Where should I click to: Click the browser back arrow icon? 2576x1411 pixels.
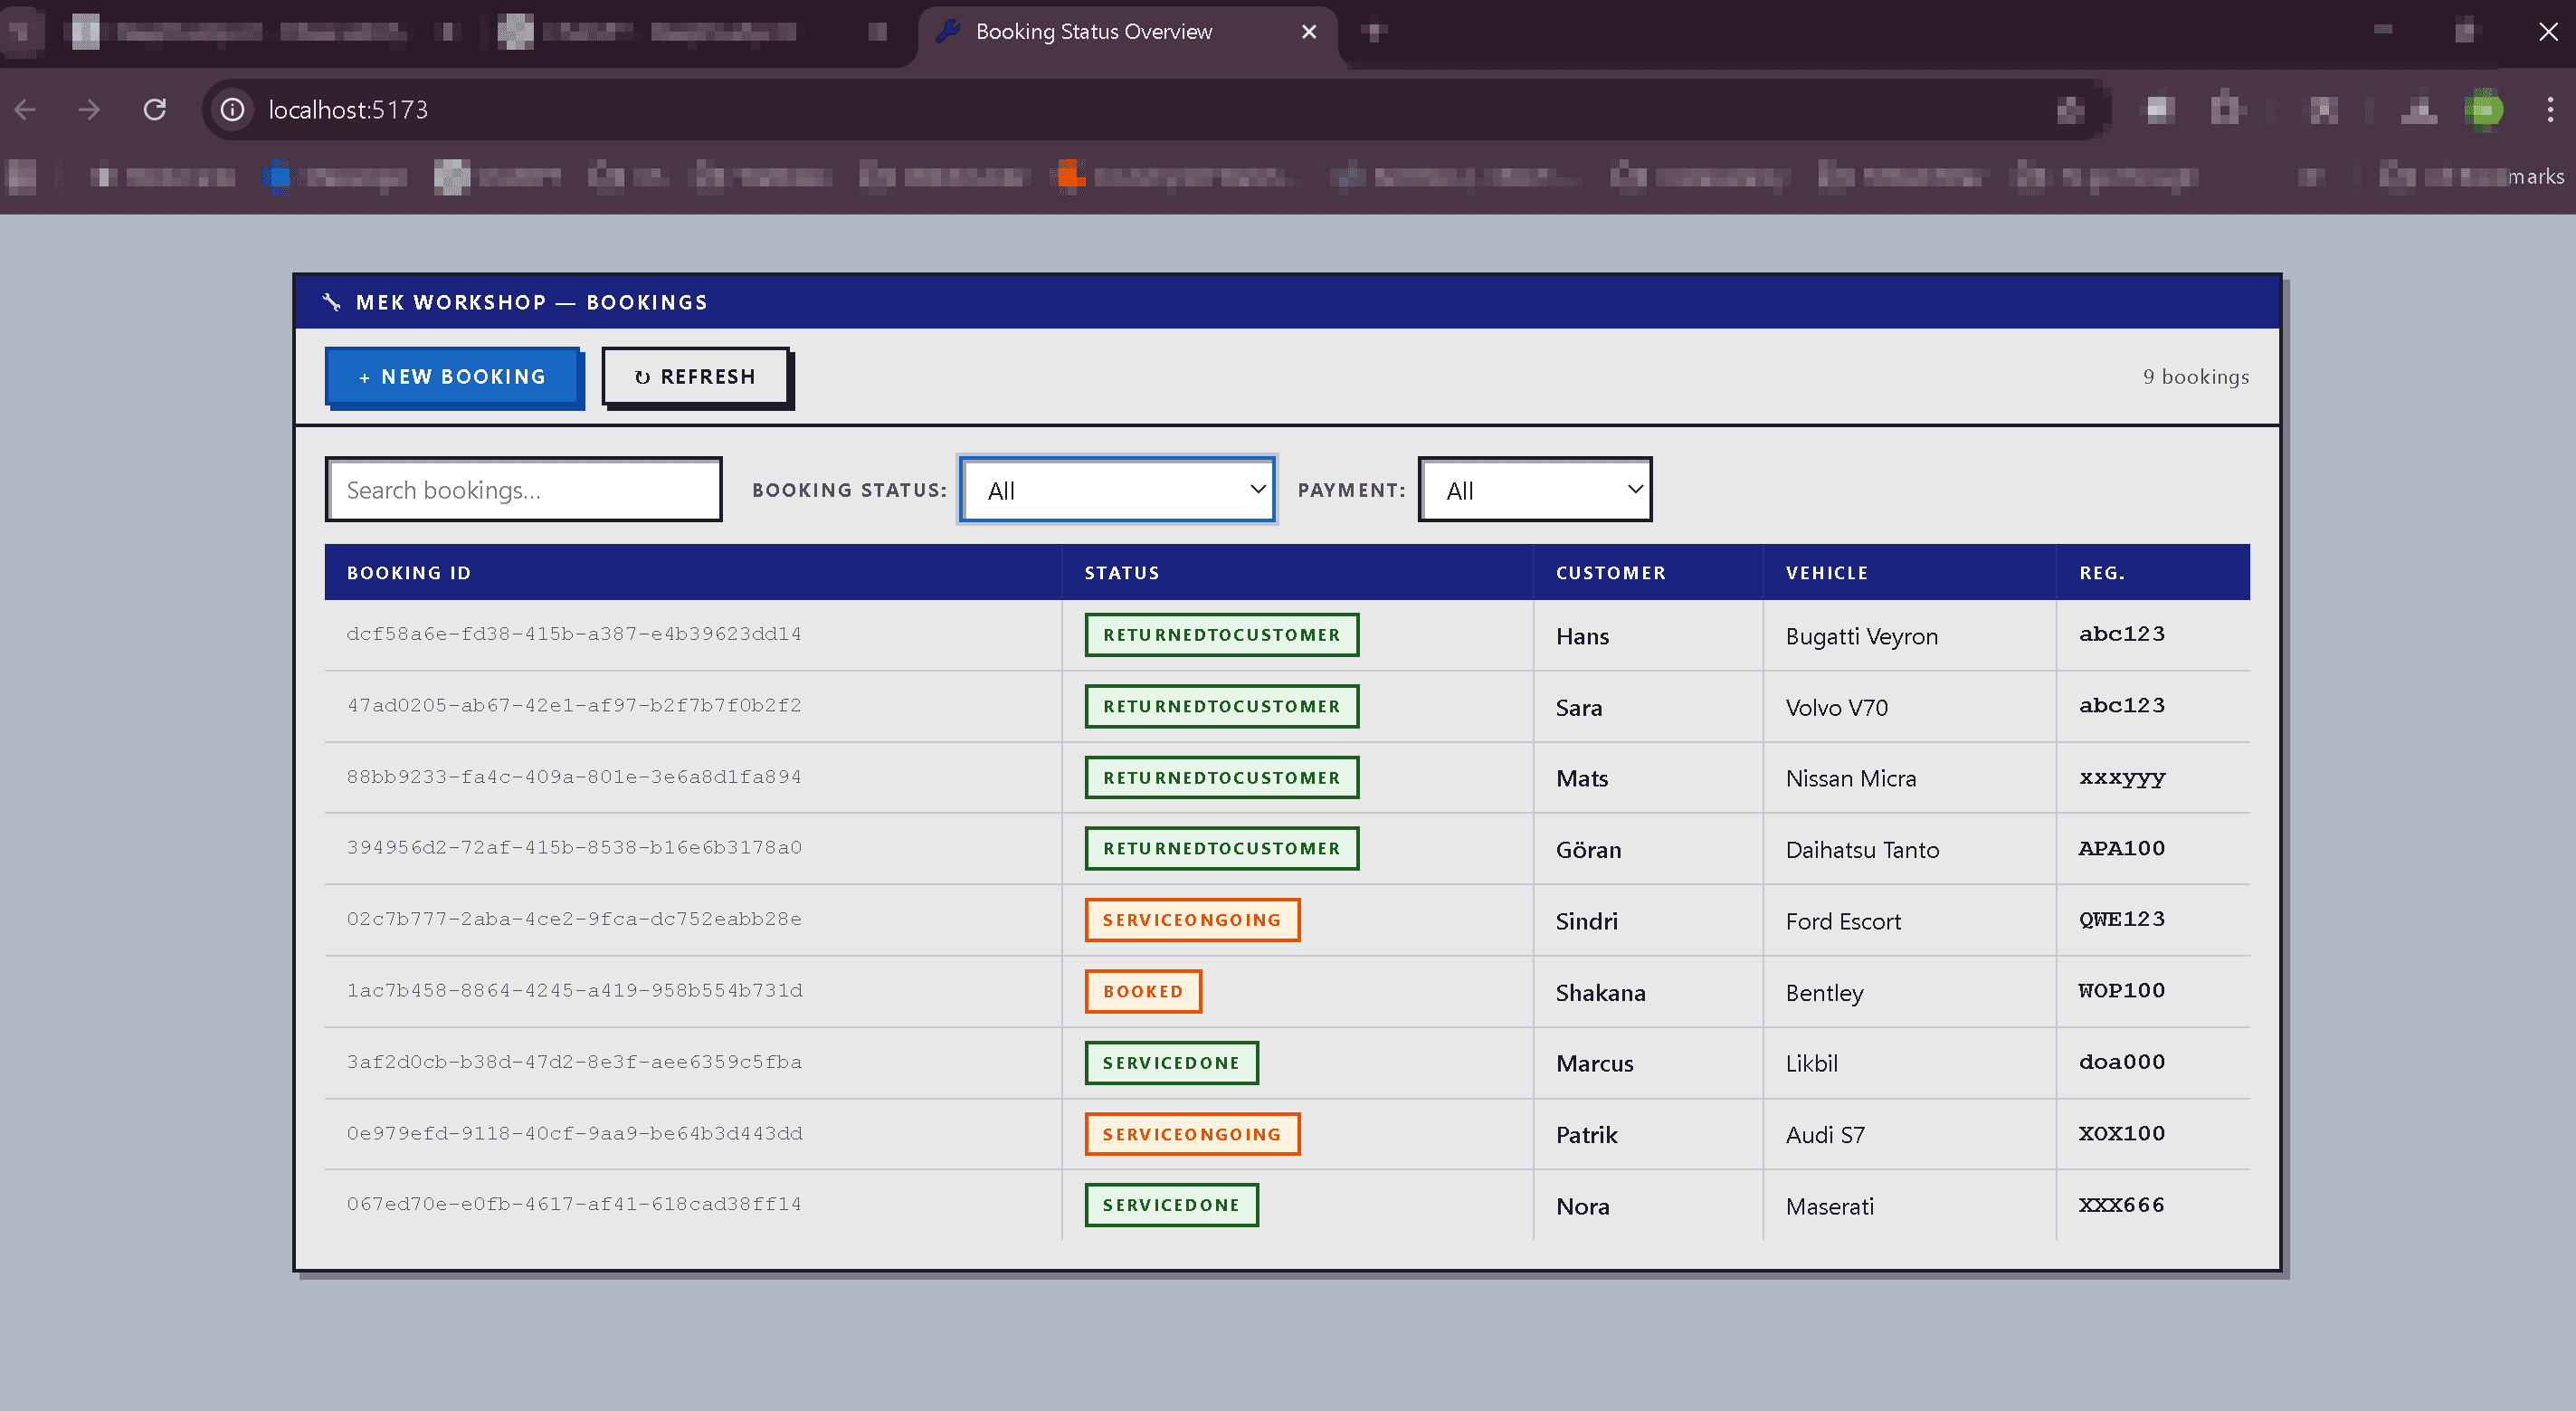coord(25,110)
